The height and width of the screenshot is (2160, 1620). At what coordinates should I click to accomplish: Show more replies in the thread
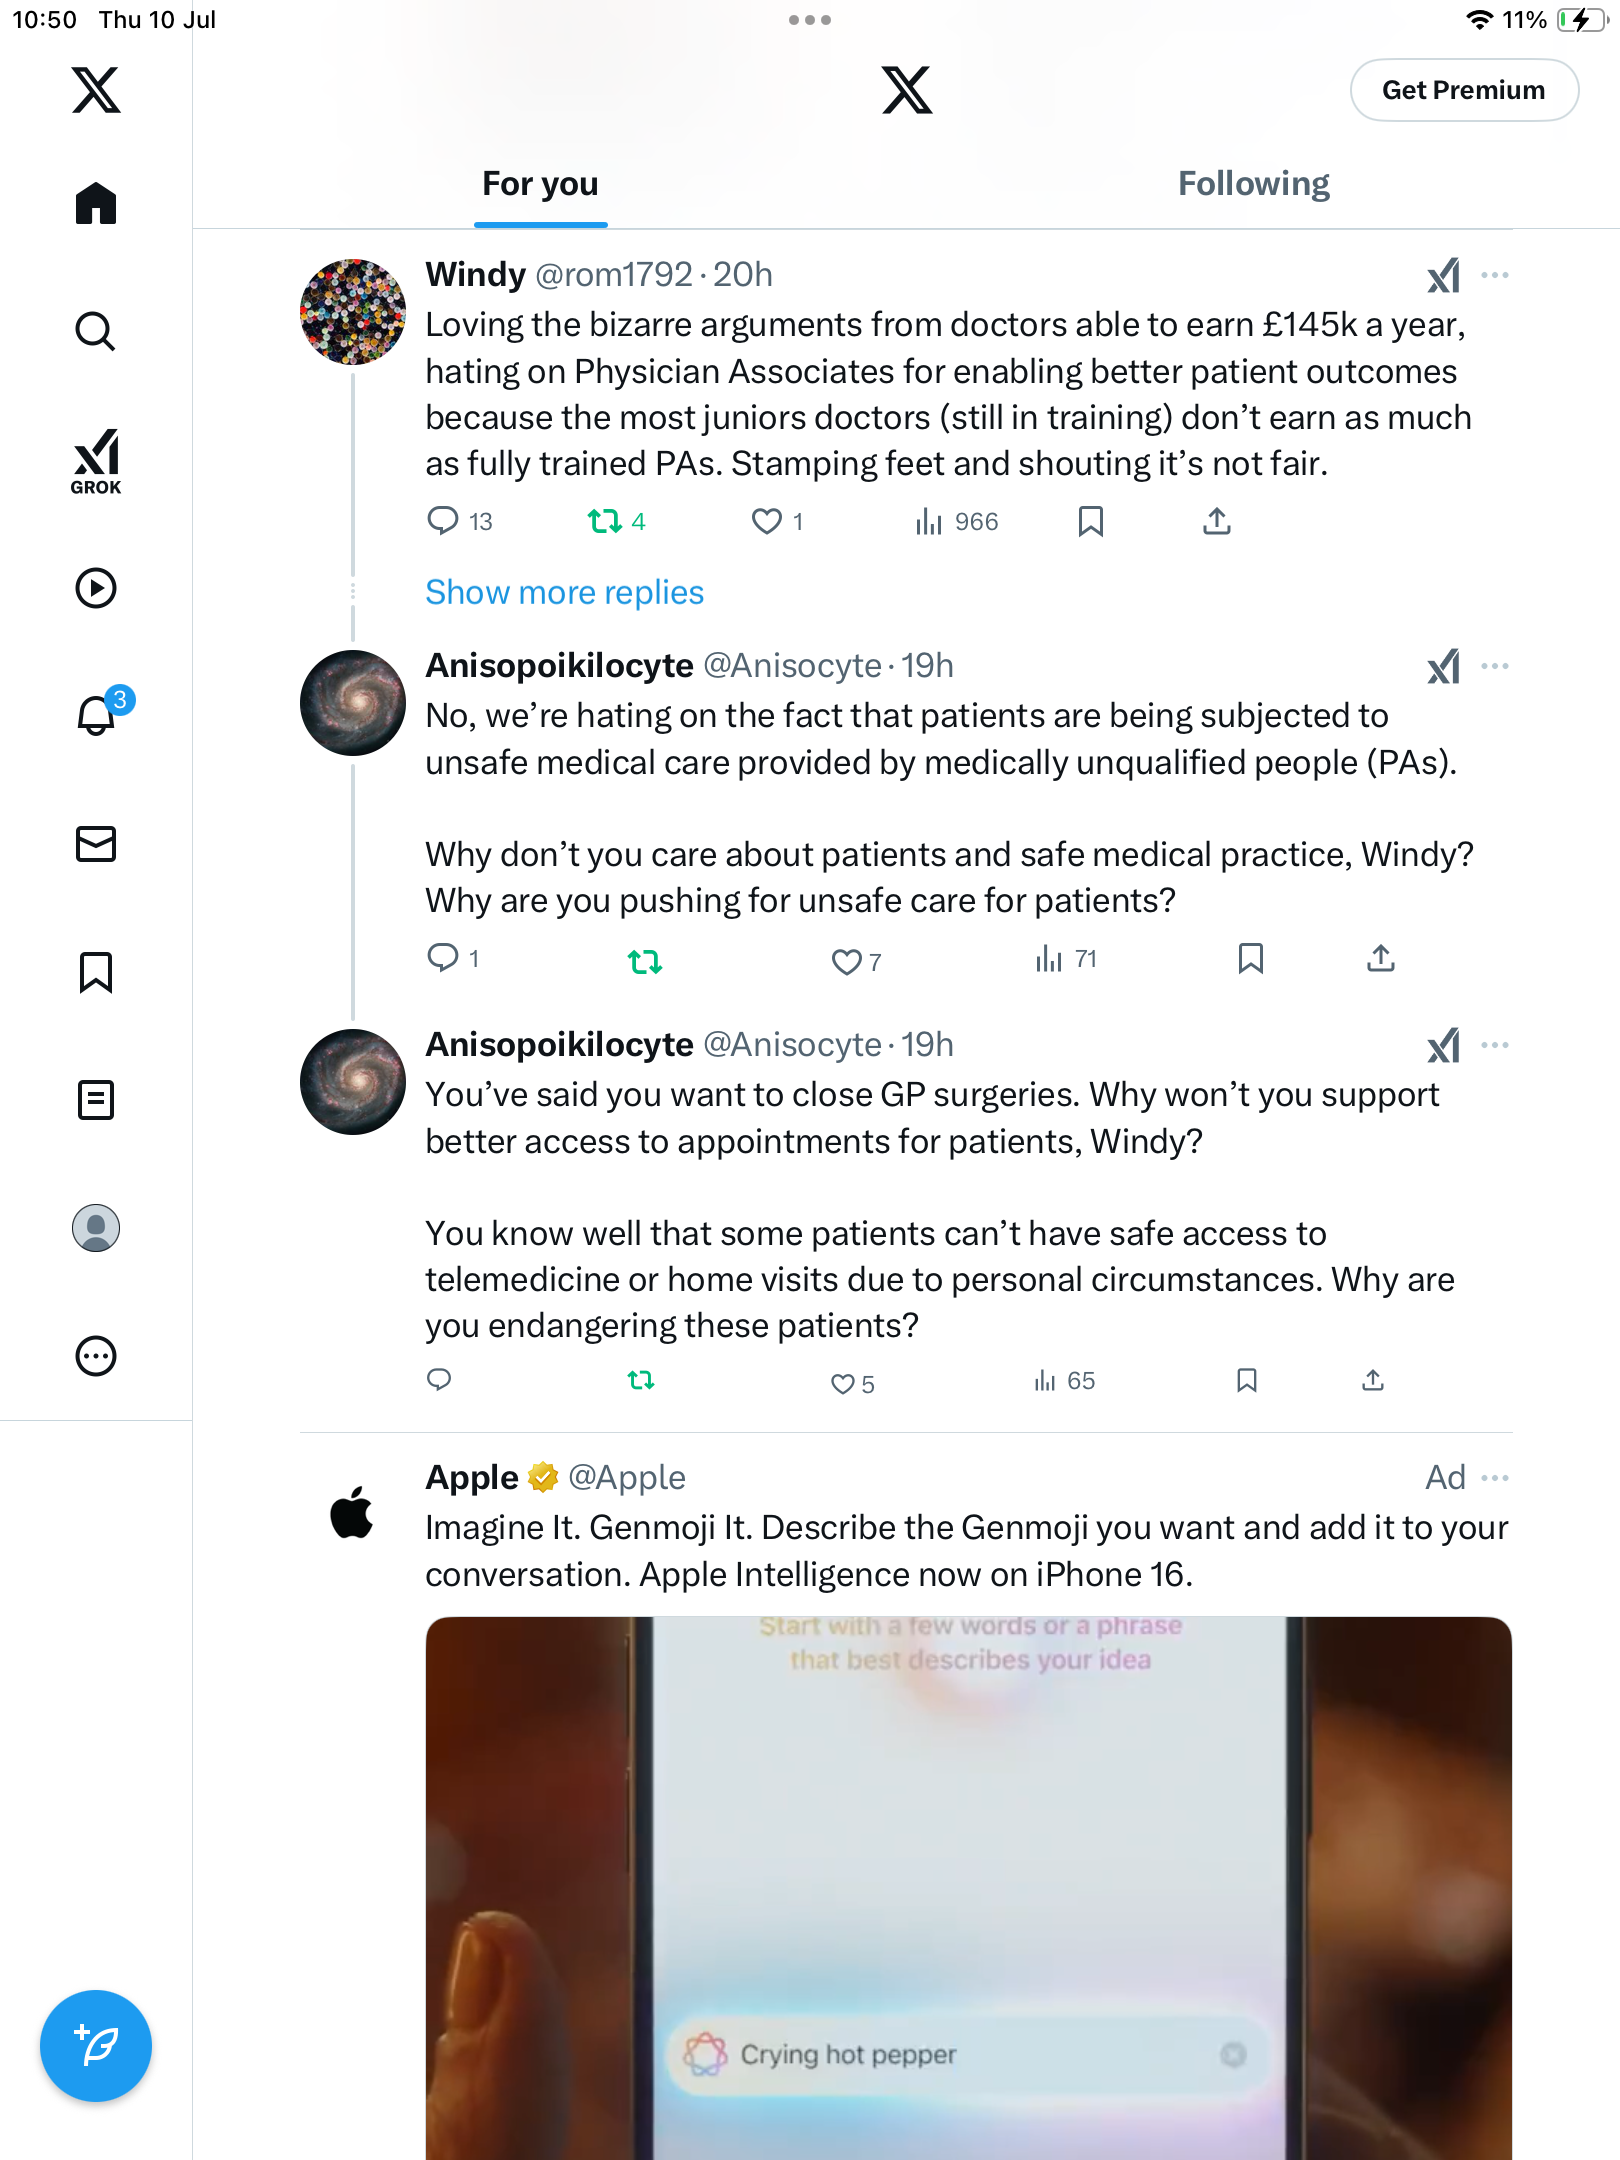tap(564, 592)
